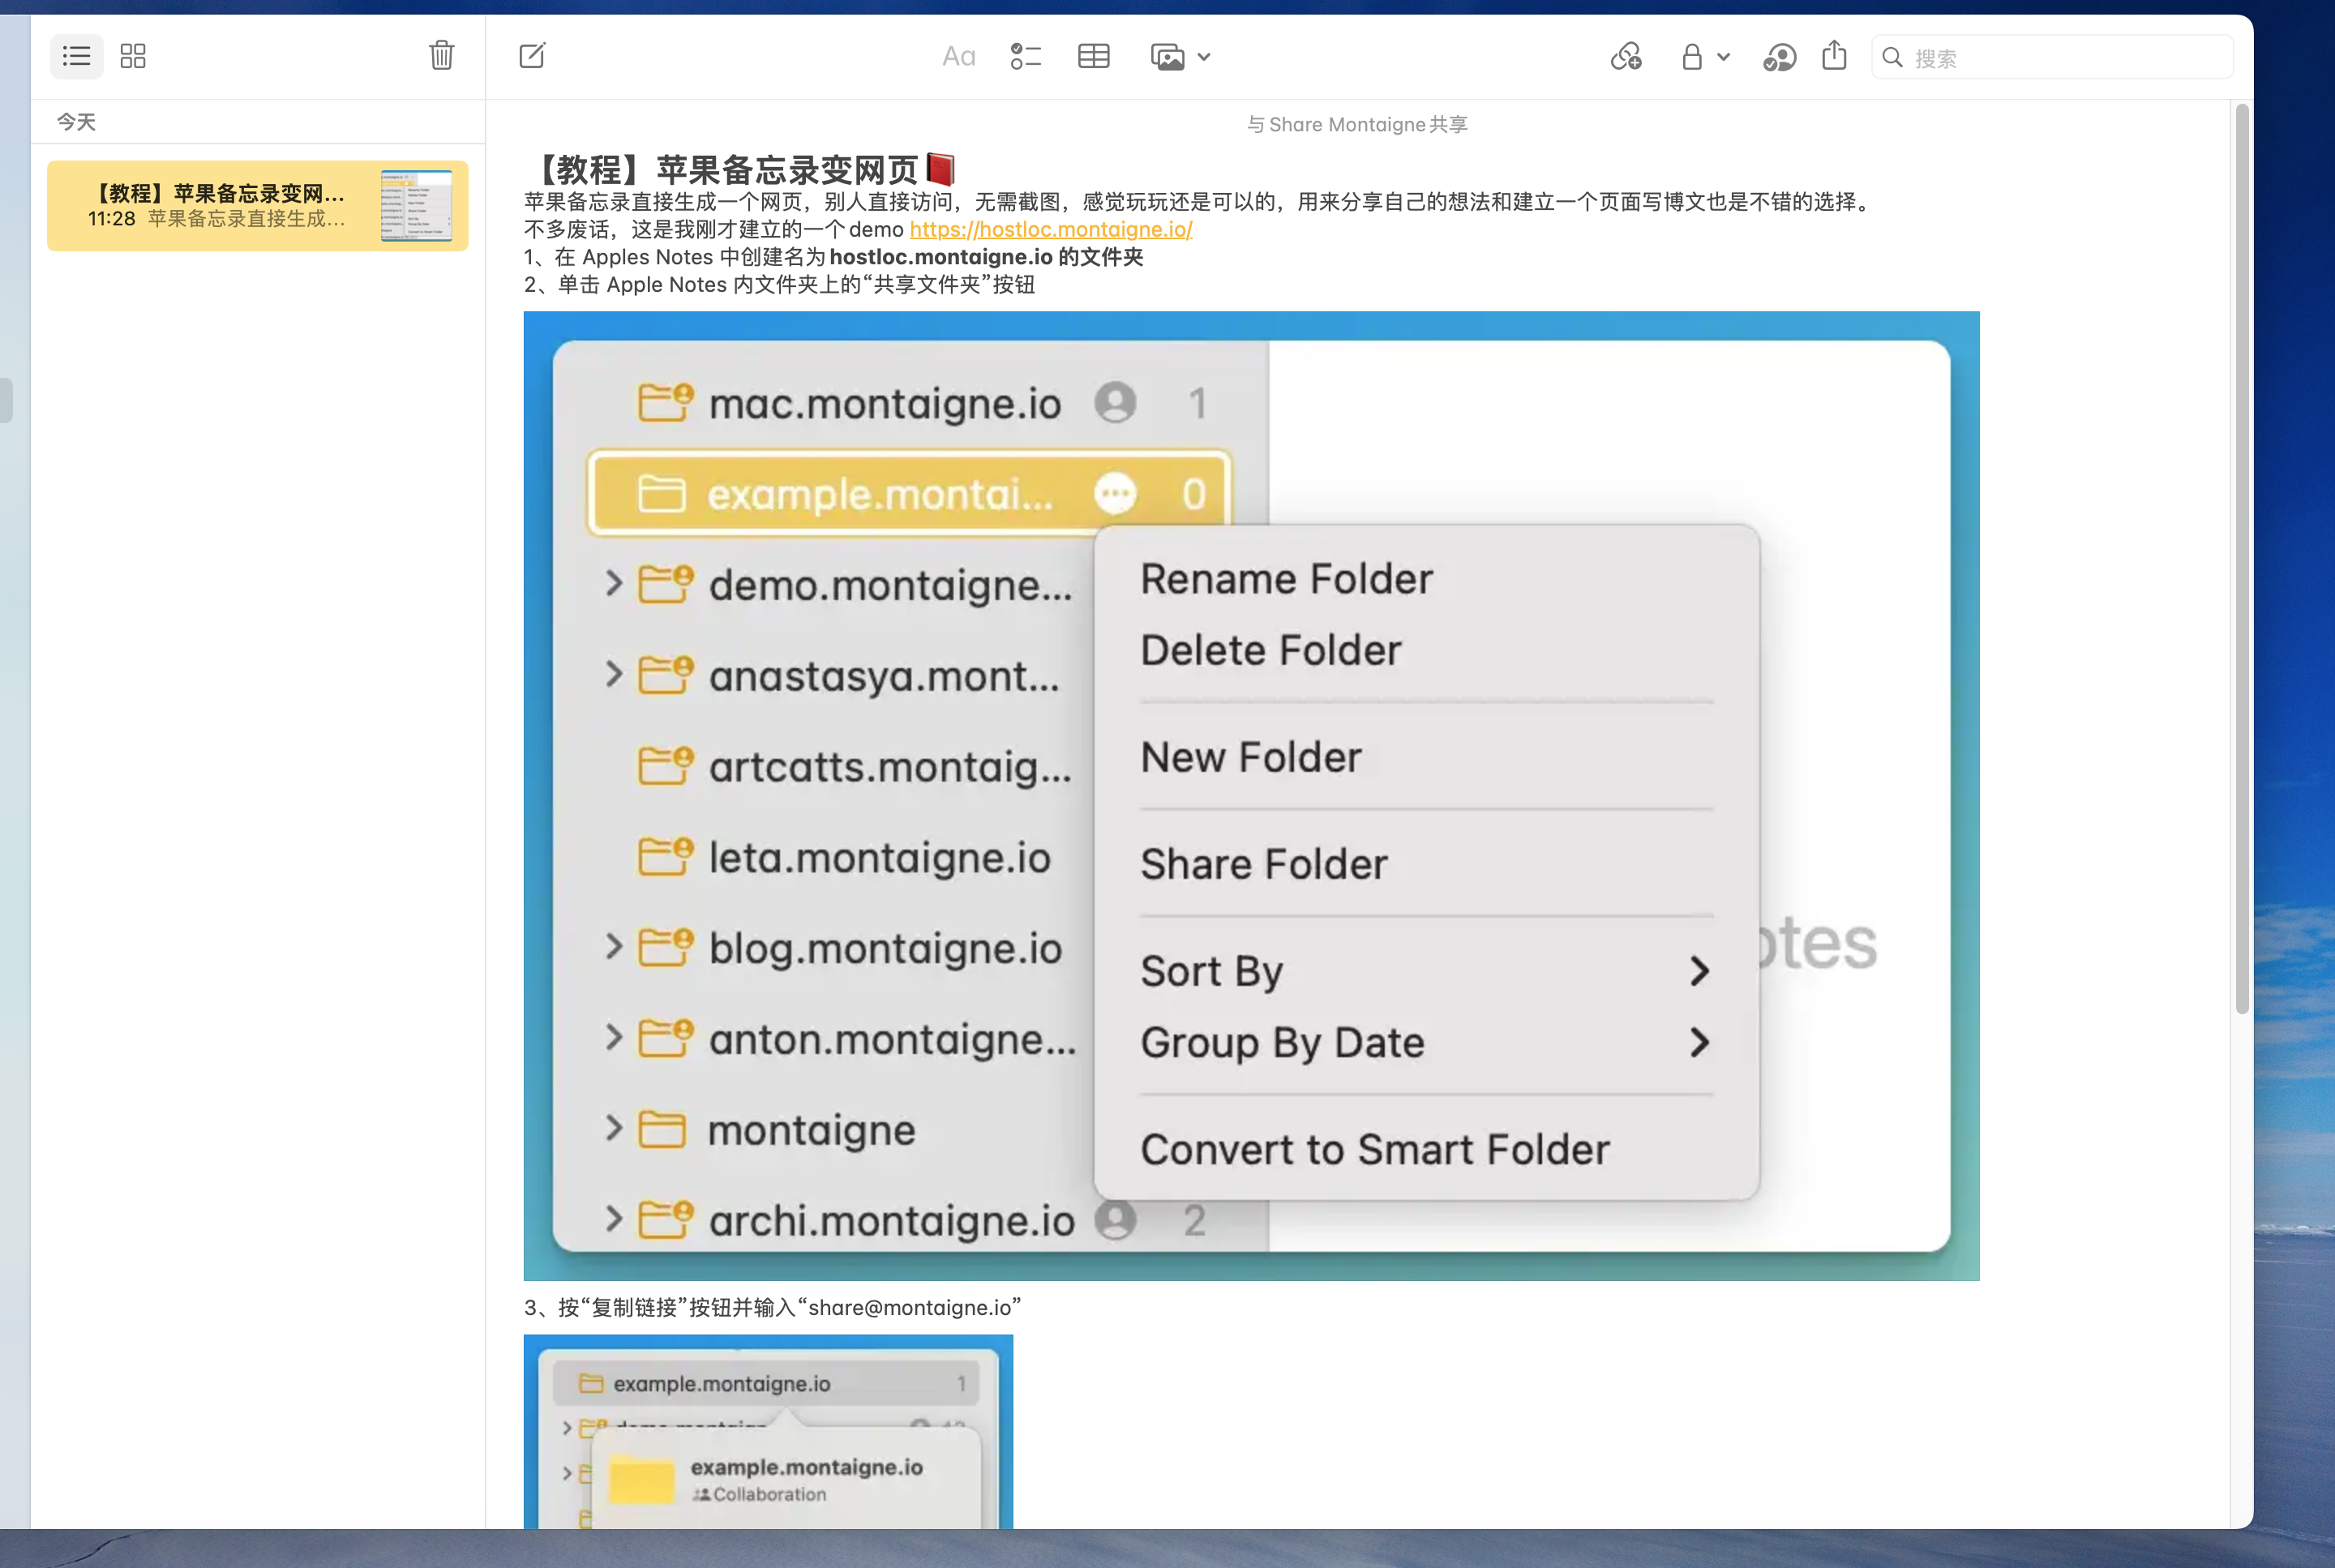This screenshot has height=1568, width=2335.
Task: Click the example.montaigne.io row in second image
Action: (x=765, y=1383)
